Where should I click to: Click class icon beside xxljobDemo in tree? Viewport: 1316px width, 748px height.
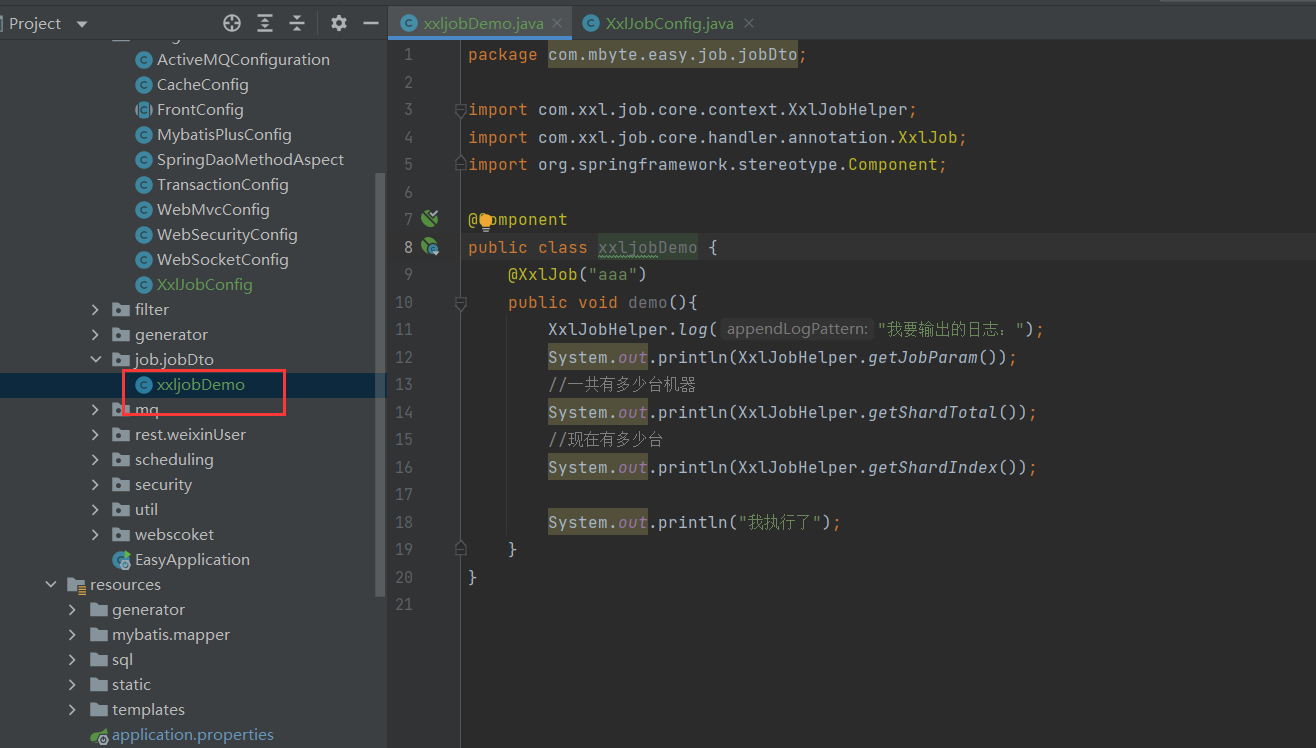coord(143,385)
